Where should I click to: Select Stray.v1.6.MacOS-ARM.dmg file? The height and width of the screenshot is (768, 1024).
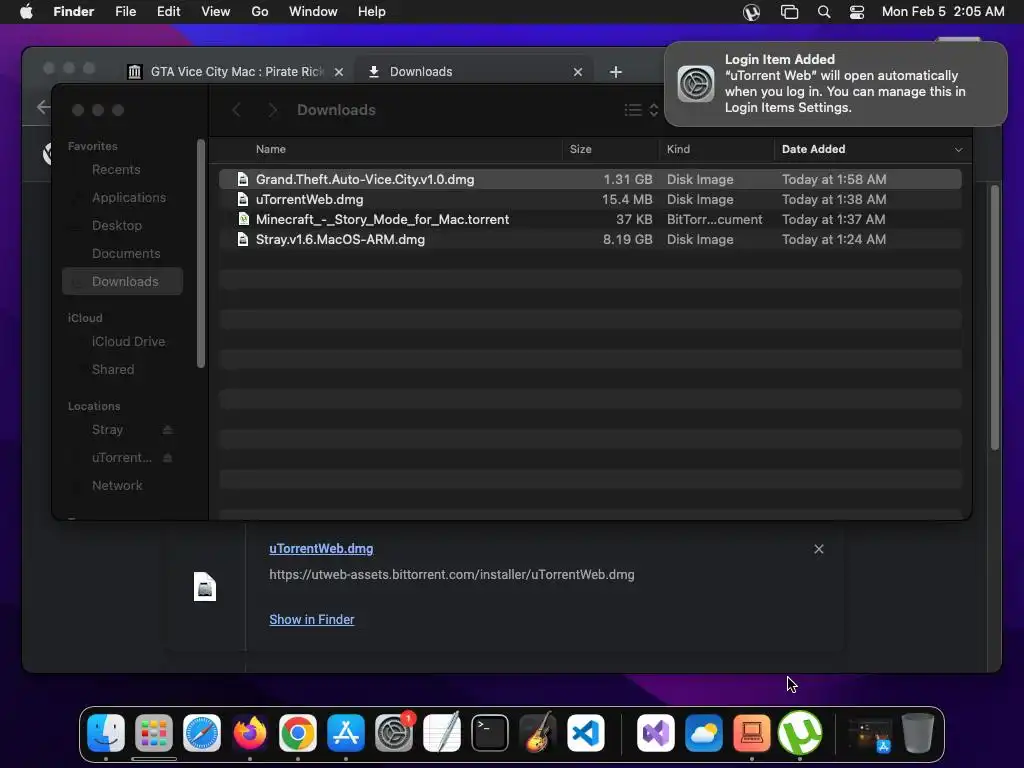(x=590, y=240)
